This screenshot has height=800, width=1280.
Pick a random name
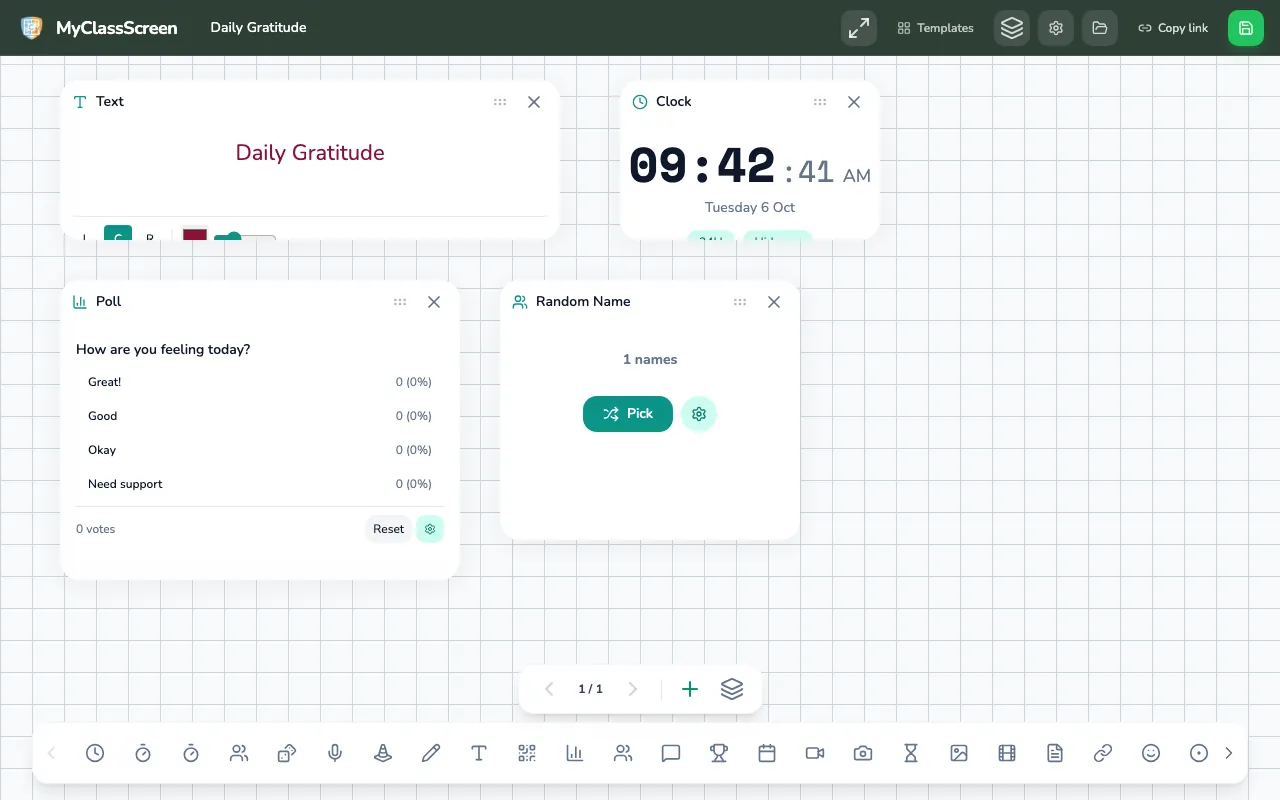coord(628,414)
